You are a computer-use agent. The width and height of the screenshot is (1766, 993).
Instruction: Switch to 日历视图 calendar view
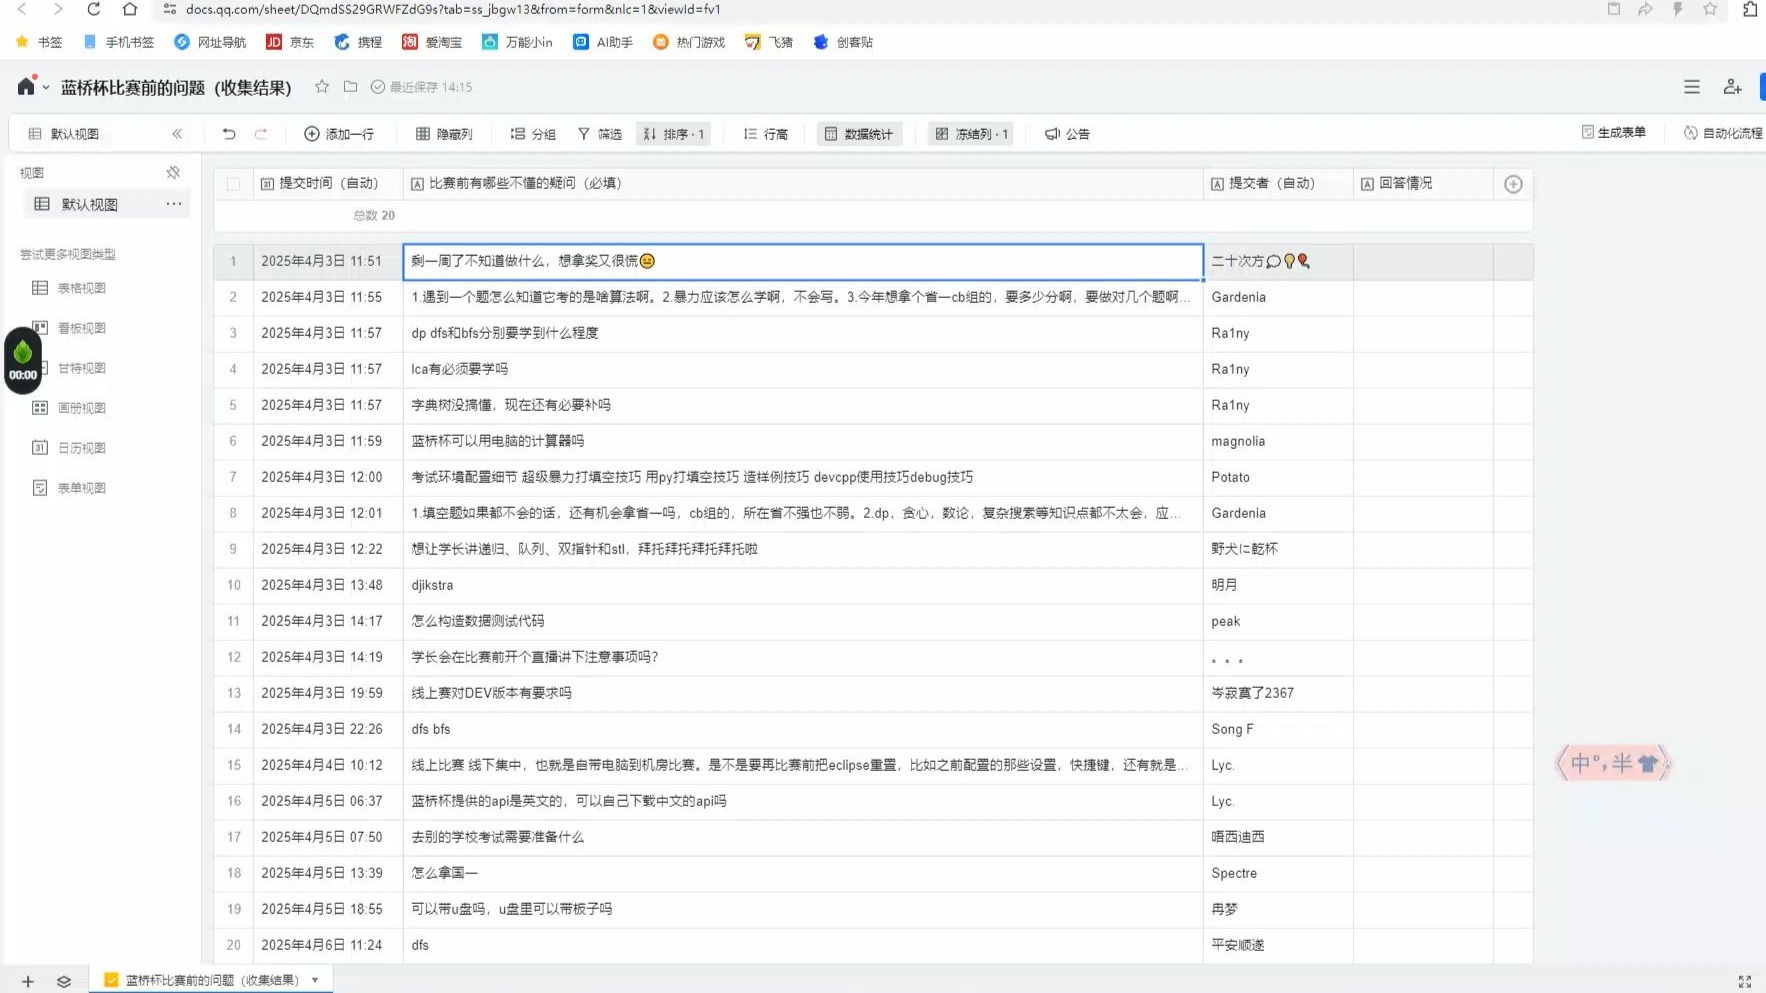(x=81, y=447)
